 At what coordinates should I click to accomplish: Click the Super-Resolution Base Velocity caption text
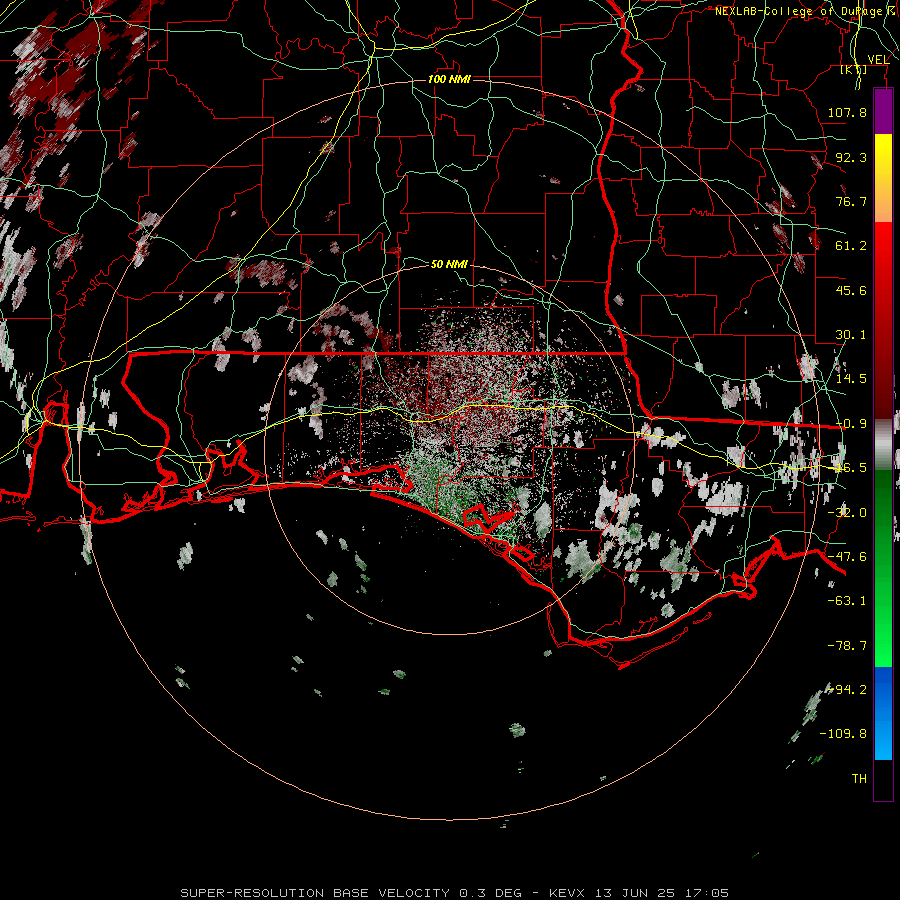pos(455,893)
